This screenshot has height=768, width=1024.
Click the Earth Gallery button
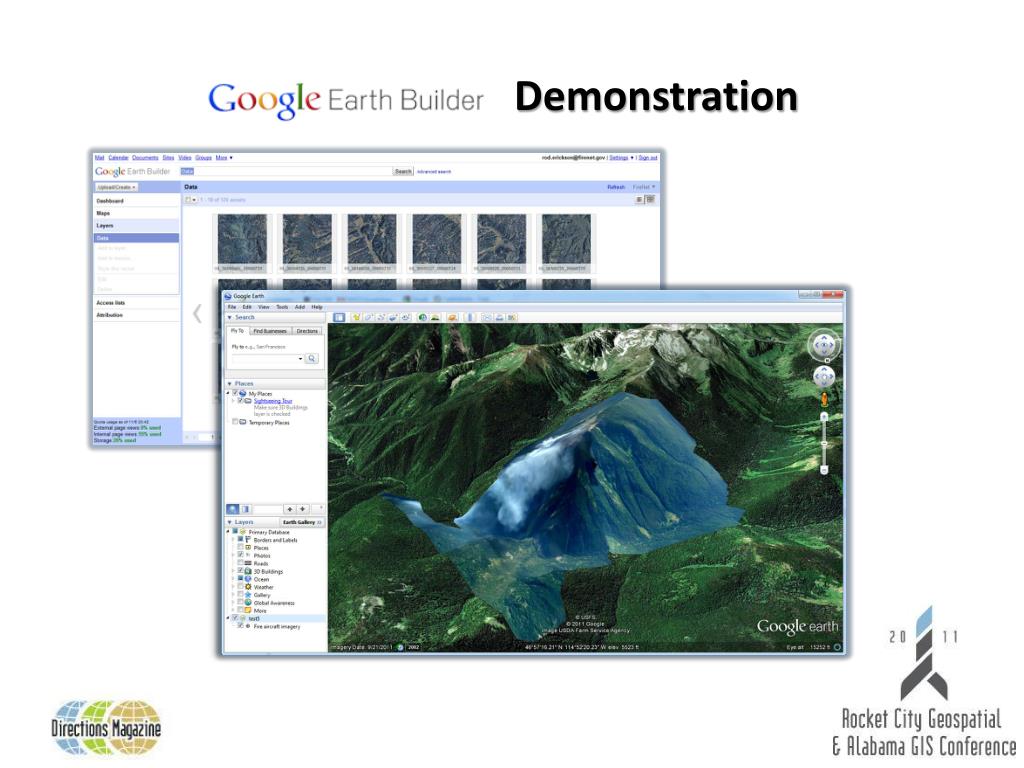(302, 522)
